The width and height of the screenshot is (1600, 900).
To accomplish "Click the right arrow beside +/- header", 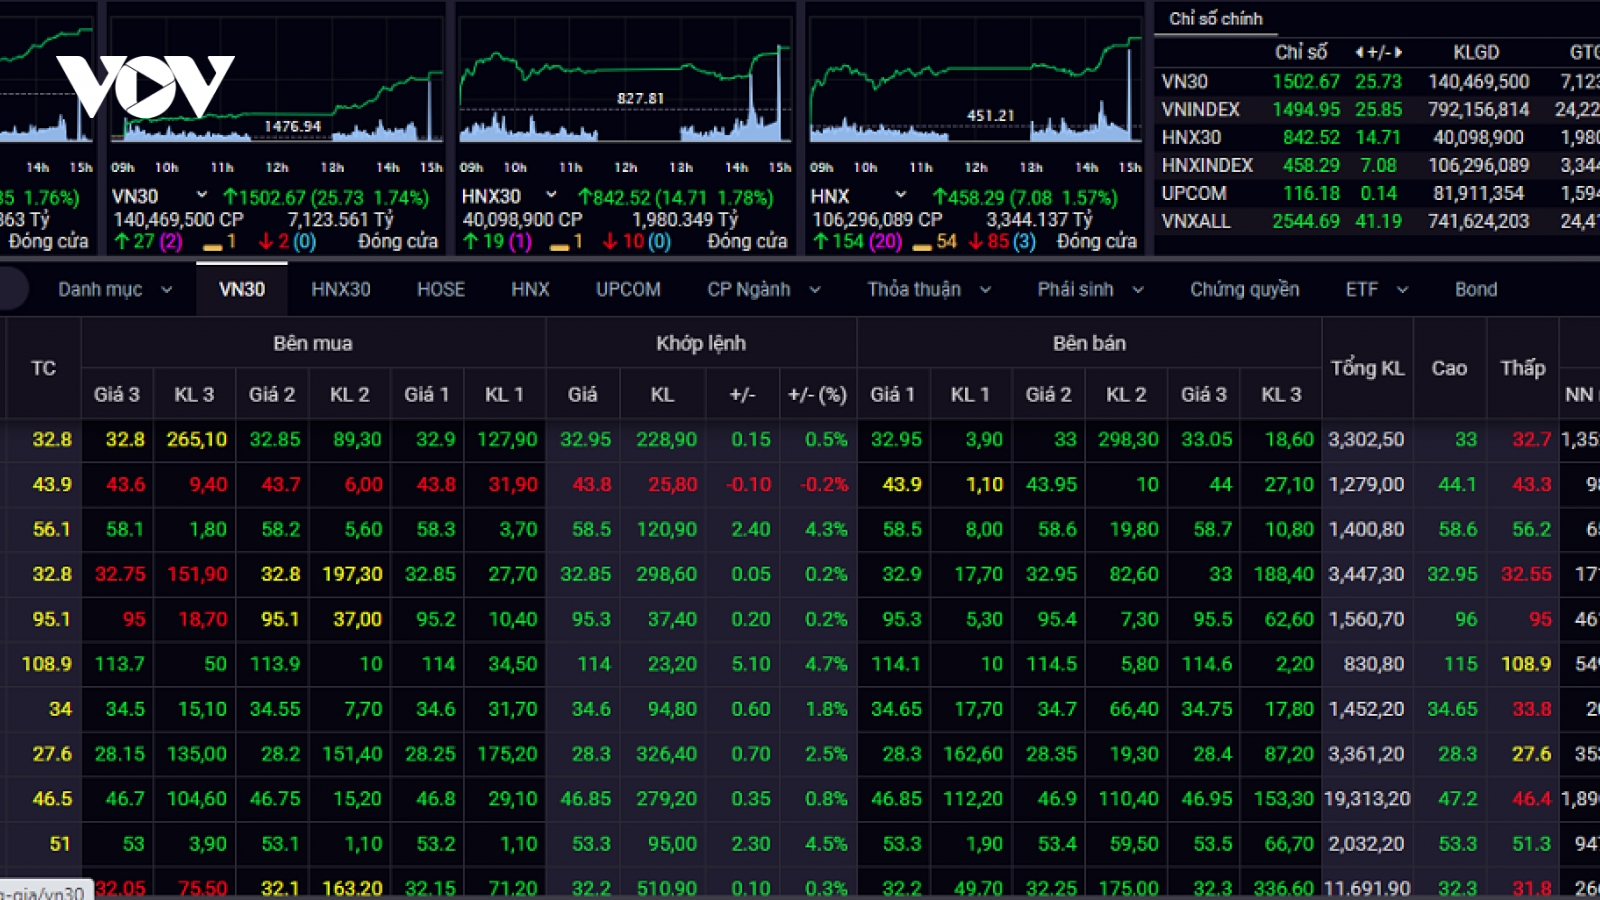I will [x=1398, y=52].
